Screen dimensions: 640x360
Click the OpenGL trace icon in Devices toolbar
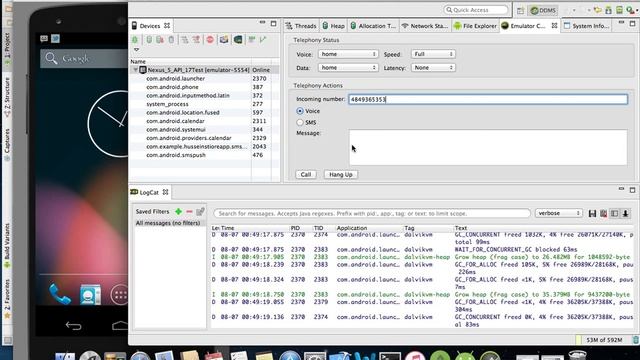tap(263, 40)
